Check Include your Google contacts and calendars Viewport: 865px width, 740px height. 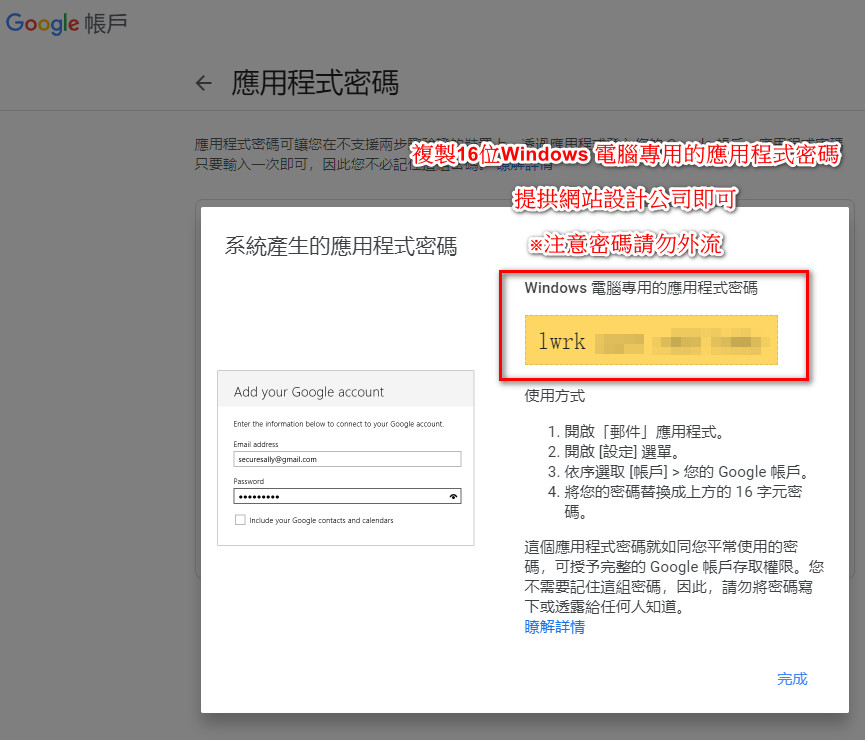[240, 520]
